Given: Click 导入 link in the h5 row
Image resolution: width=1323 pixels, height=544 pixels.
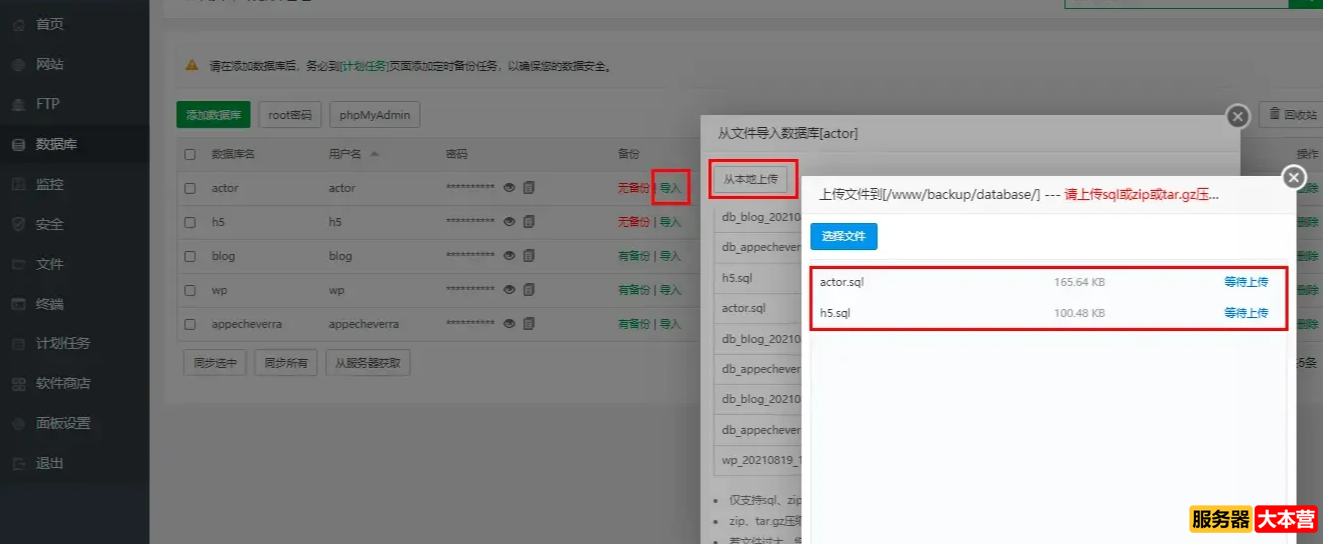Looking at the screenshot, I should [x=670, y=222].
